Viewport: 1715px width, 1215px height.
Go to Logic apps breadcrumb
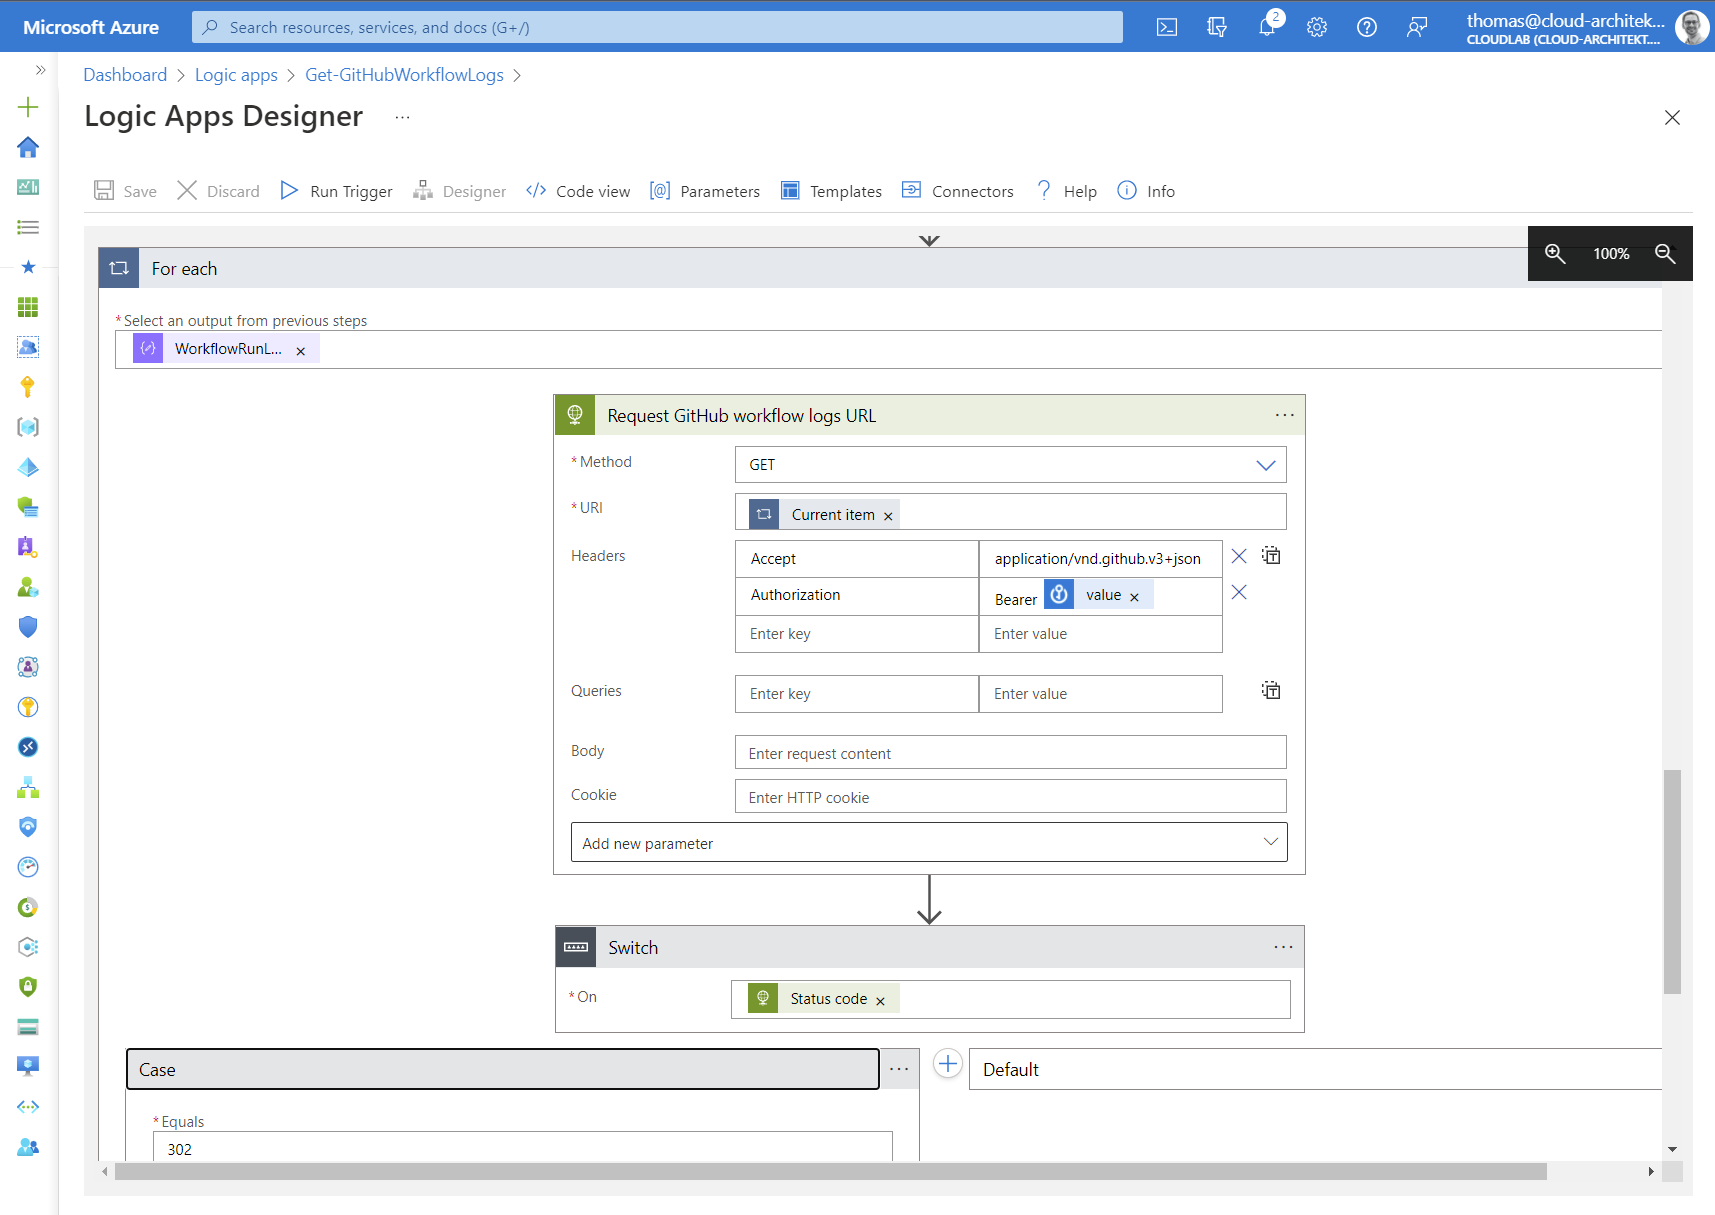coord(236,75)
